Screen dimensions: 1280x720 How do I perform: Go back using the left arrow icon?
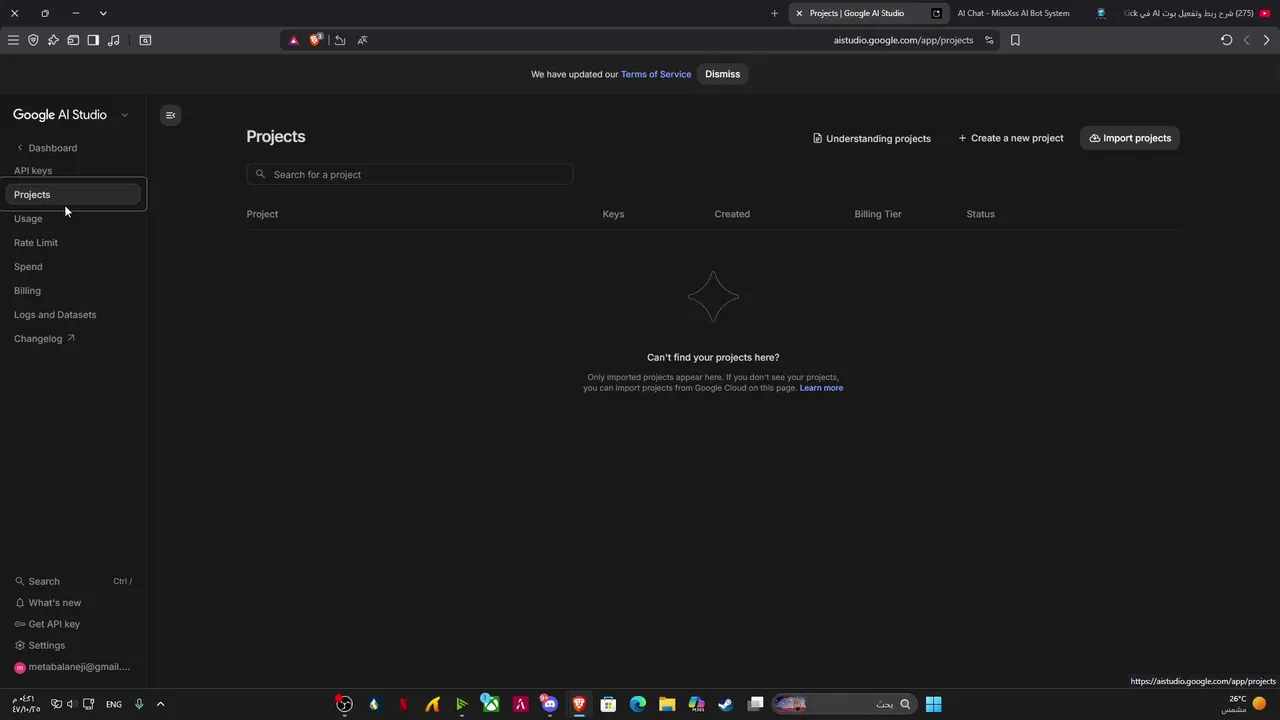pos(1247,40)
